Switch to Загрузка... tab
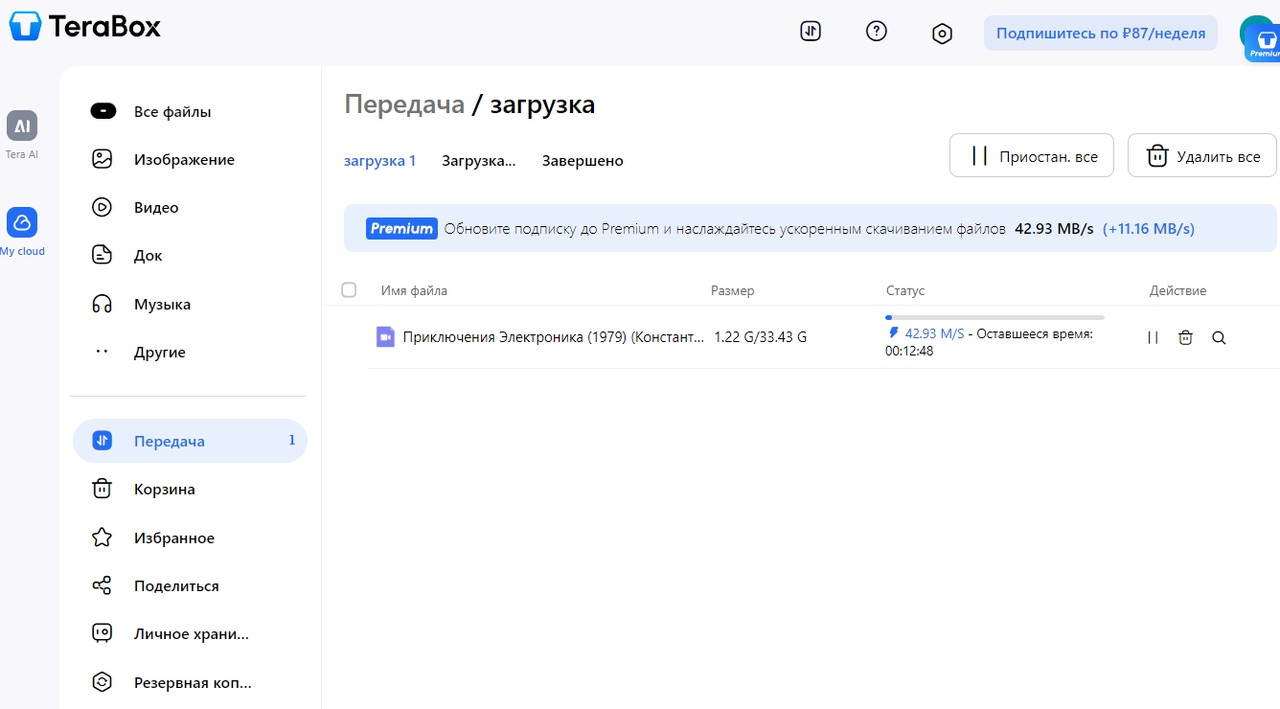This screenshot has width=1280, height=709. pos(479,161)
